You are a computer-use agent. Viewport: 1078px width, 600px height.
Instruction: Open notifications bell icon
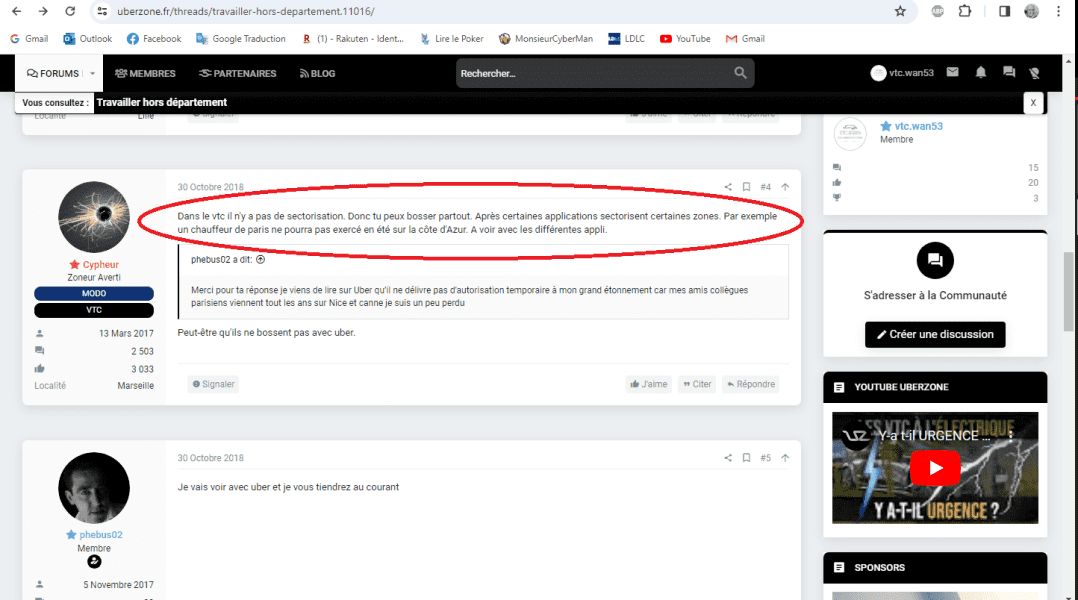pos(980,72)
